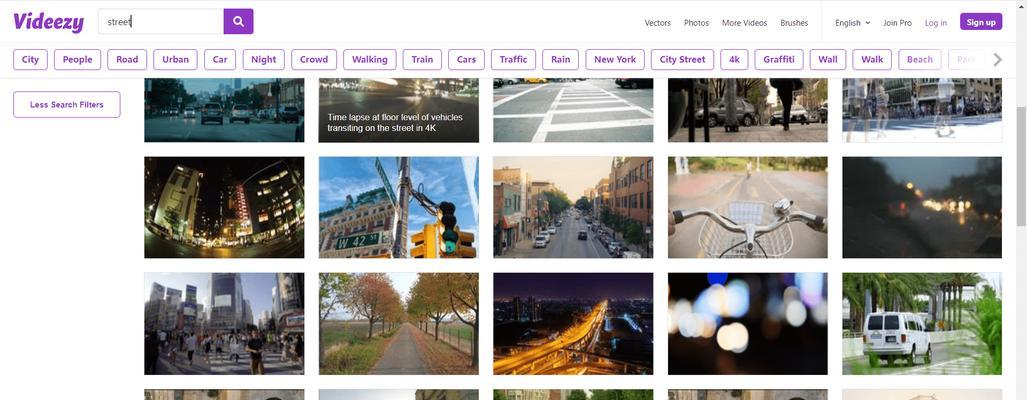Open the crosswalk street video thumbnail
1027x400 pixels.
pyautogui.click(x=573, y=110)
